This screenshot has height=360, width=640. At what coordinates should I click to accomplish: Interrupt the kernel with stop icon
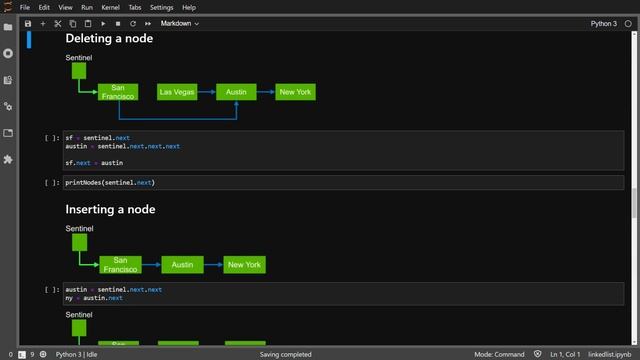[x=118, y=24]
